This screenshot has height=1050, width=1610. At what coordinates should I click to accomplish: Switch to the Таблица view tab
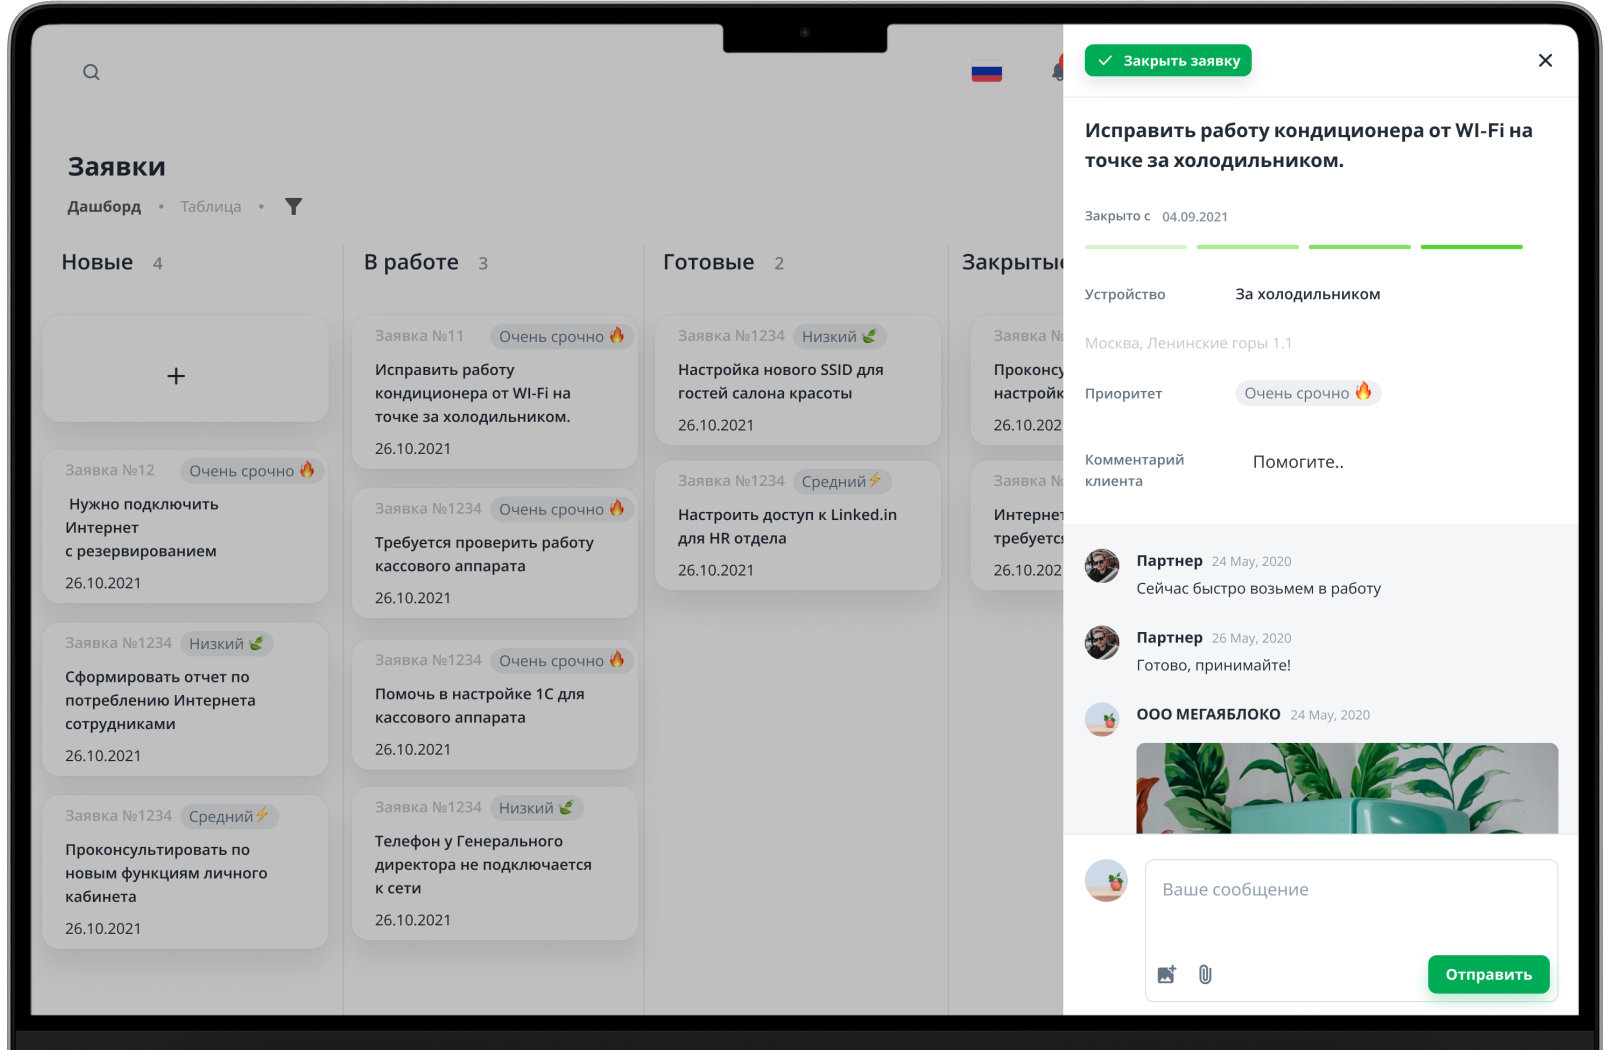tap(211, 207)
